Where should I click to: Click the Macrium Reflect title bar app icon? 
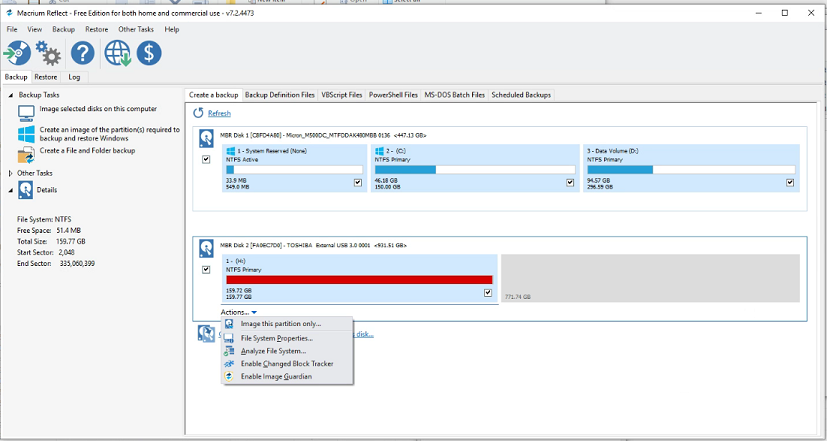8,13
